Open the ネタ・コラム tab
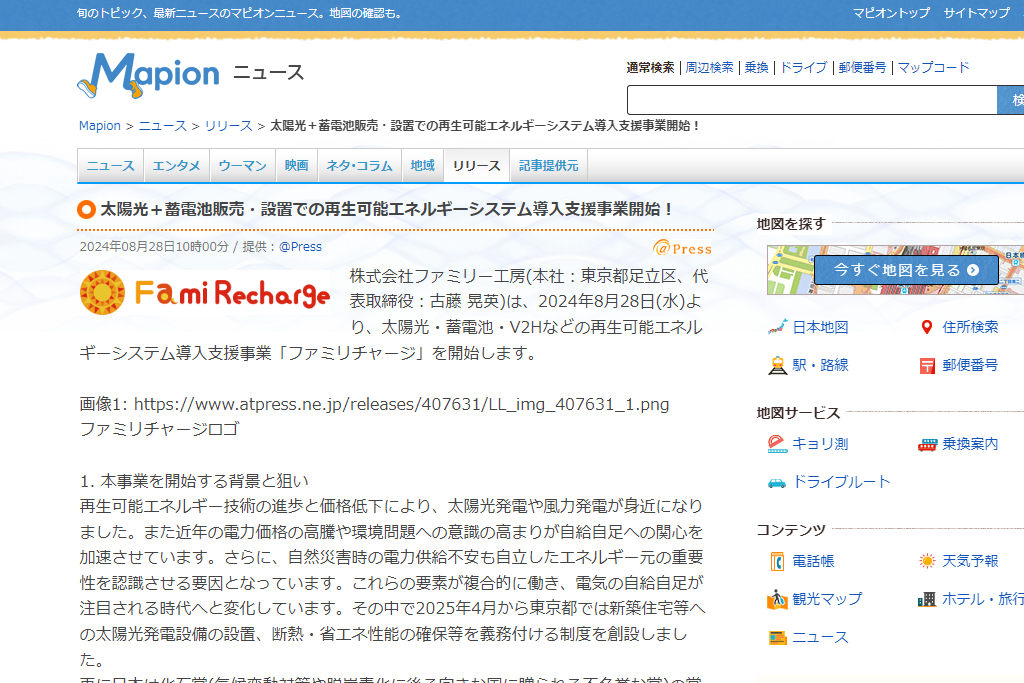 (x=359, y=166)
